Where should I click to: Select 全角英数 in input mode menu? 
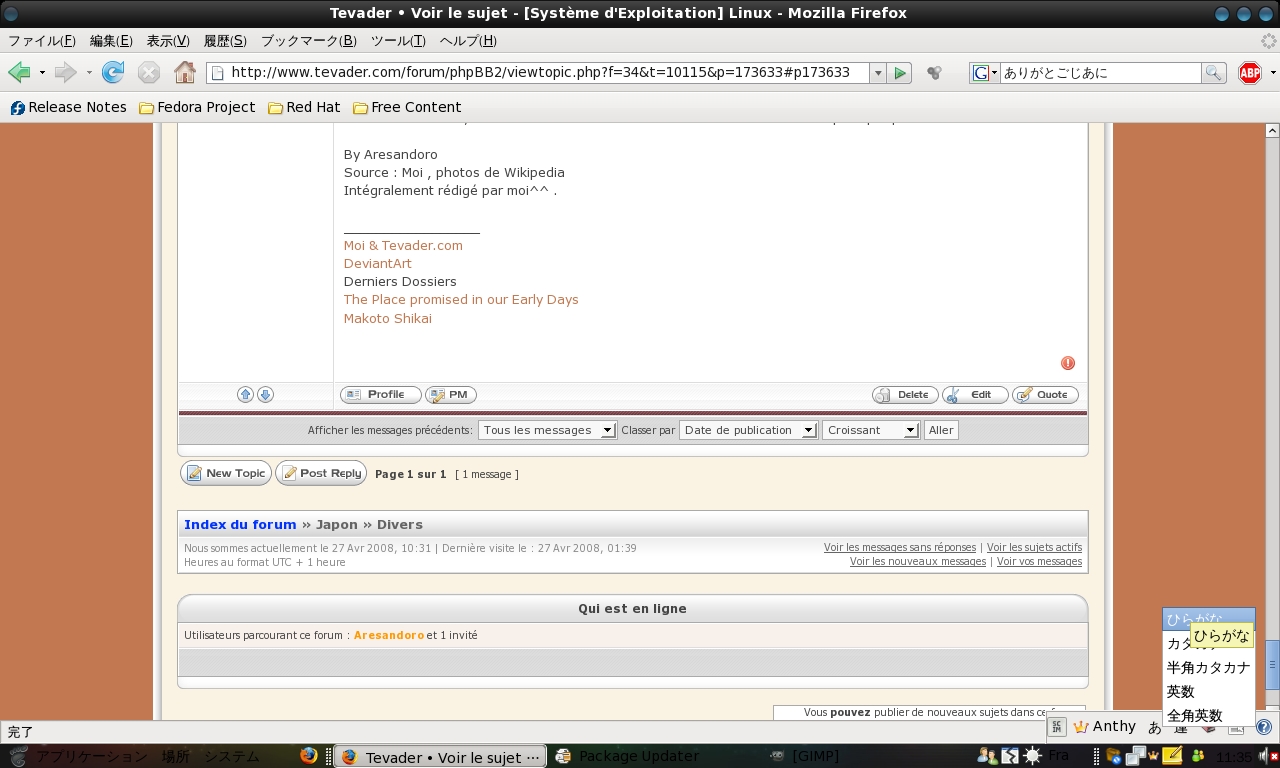[x=1208, y=716]
